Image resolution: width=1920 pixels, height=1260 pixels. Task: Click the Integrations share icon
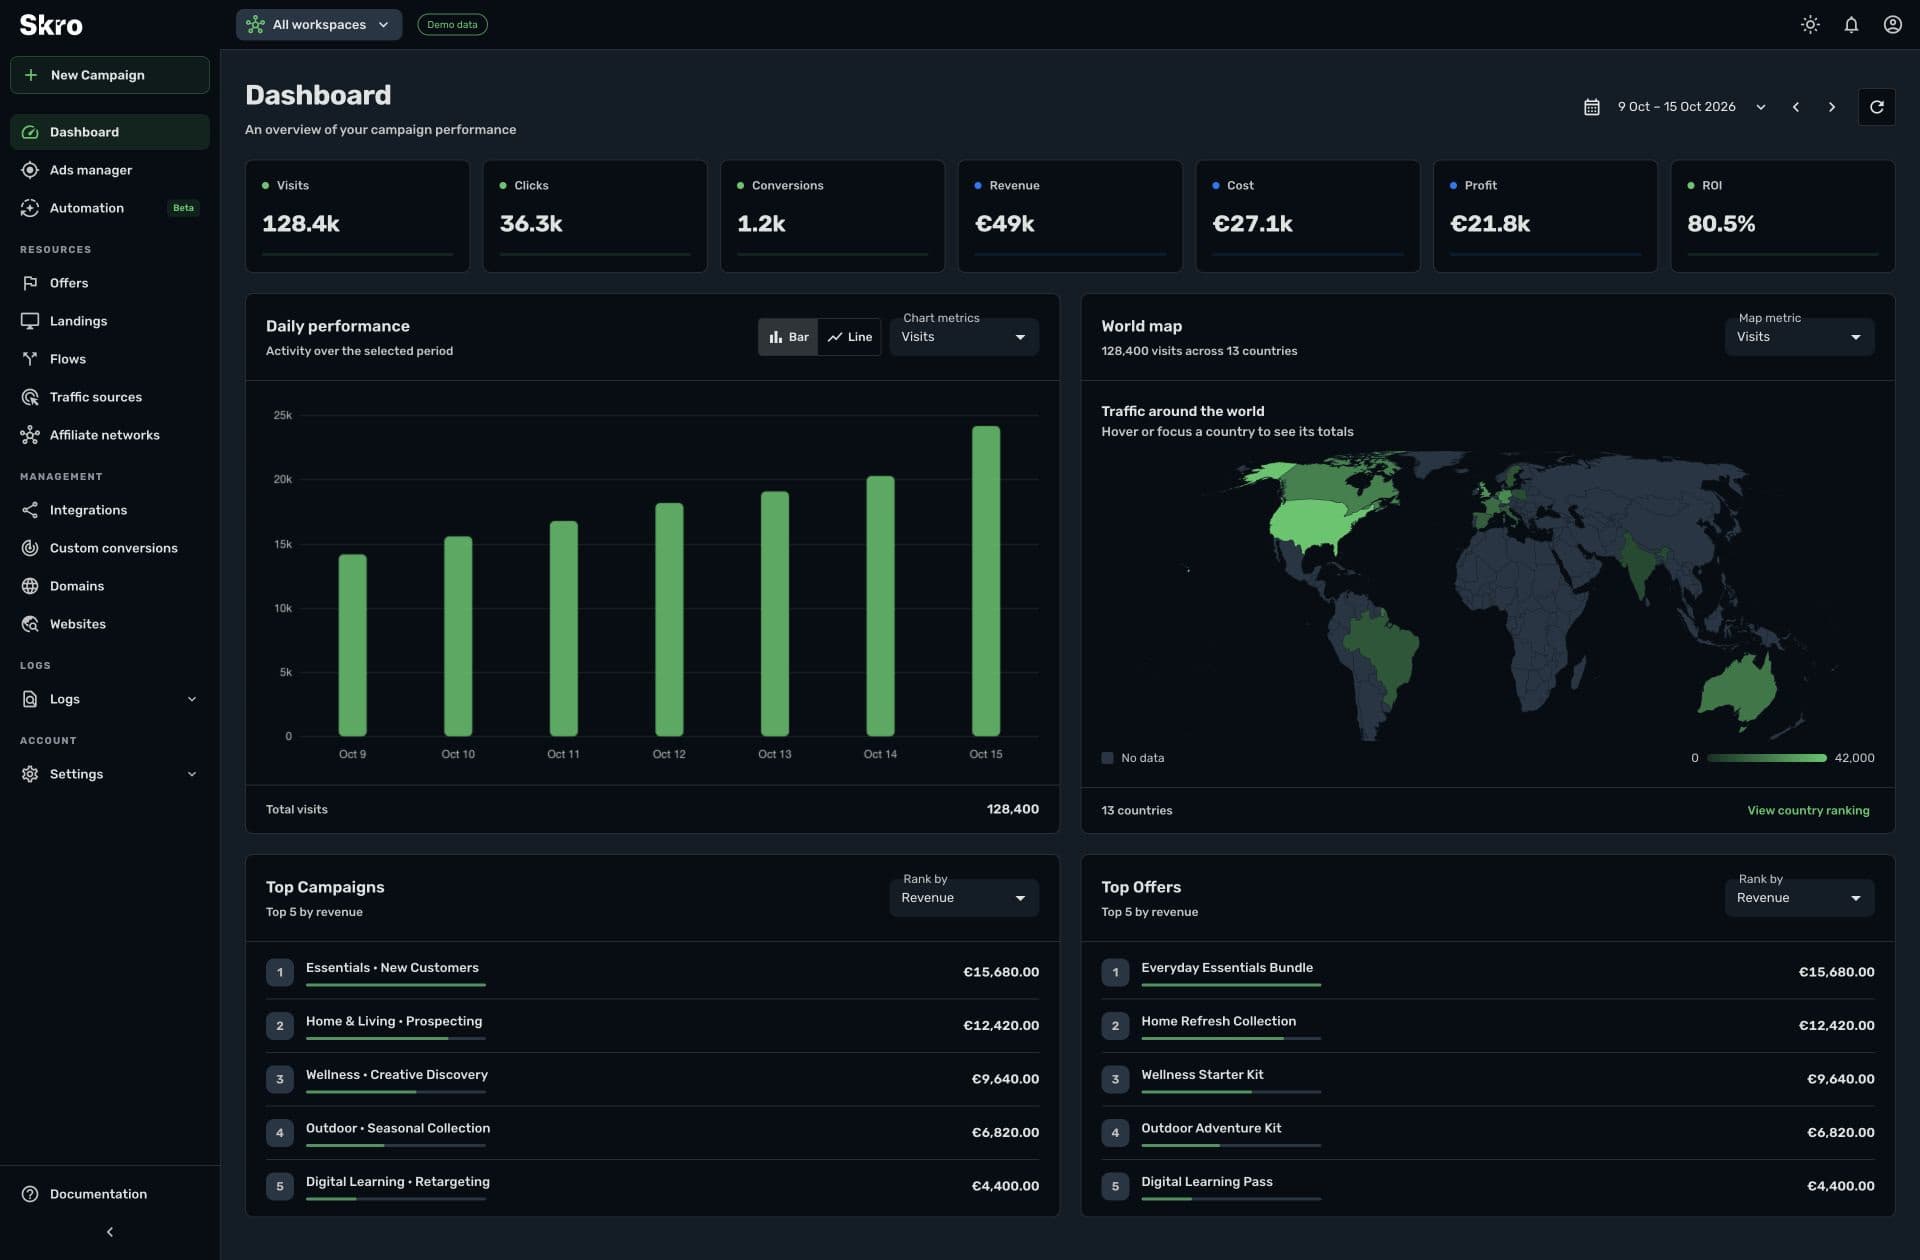click(x=30, y=510)
